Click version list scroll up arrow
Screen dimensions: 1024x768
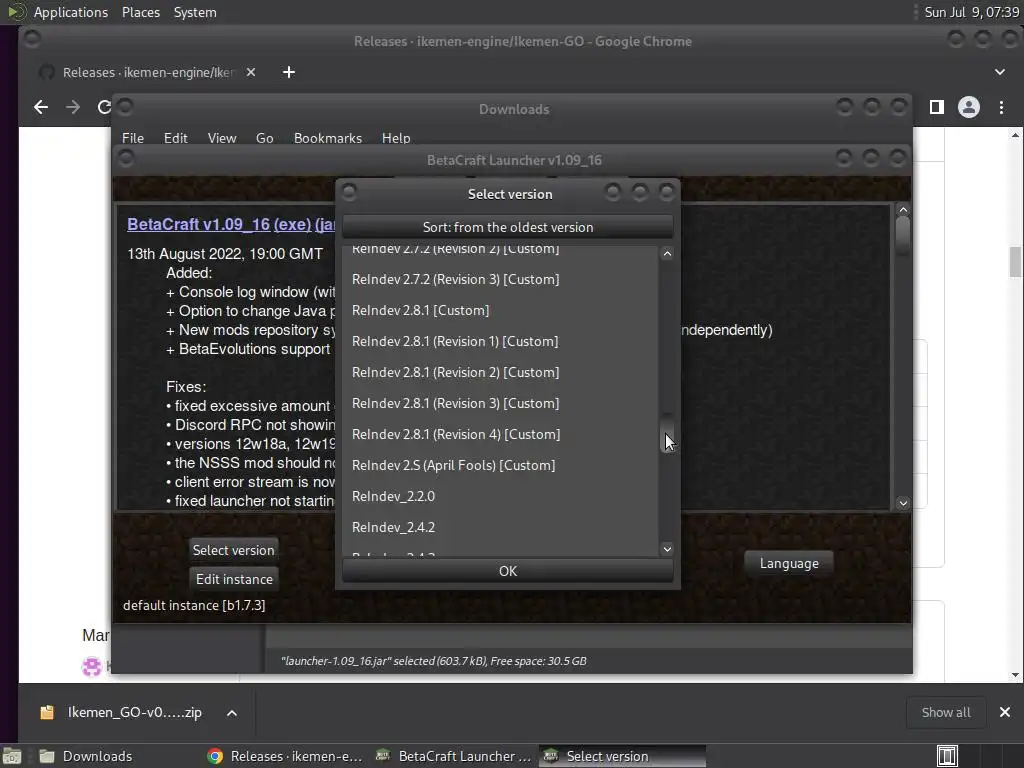[x=667, y=254]
